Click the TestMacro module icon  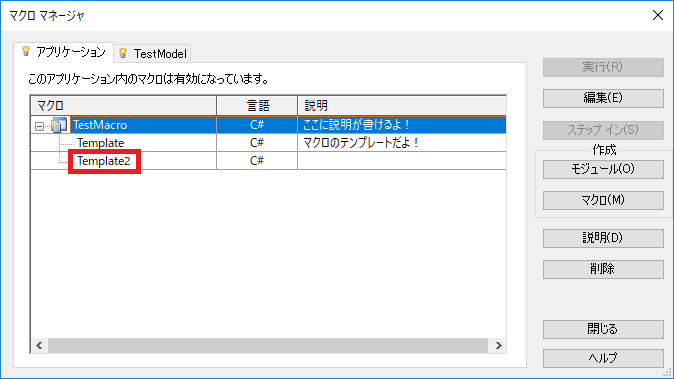point(59,125)
